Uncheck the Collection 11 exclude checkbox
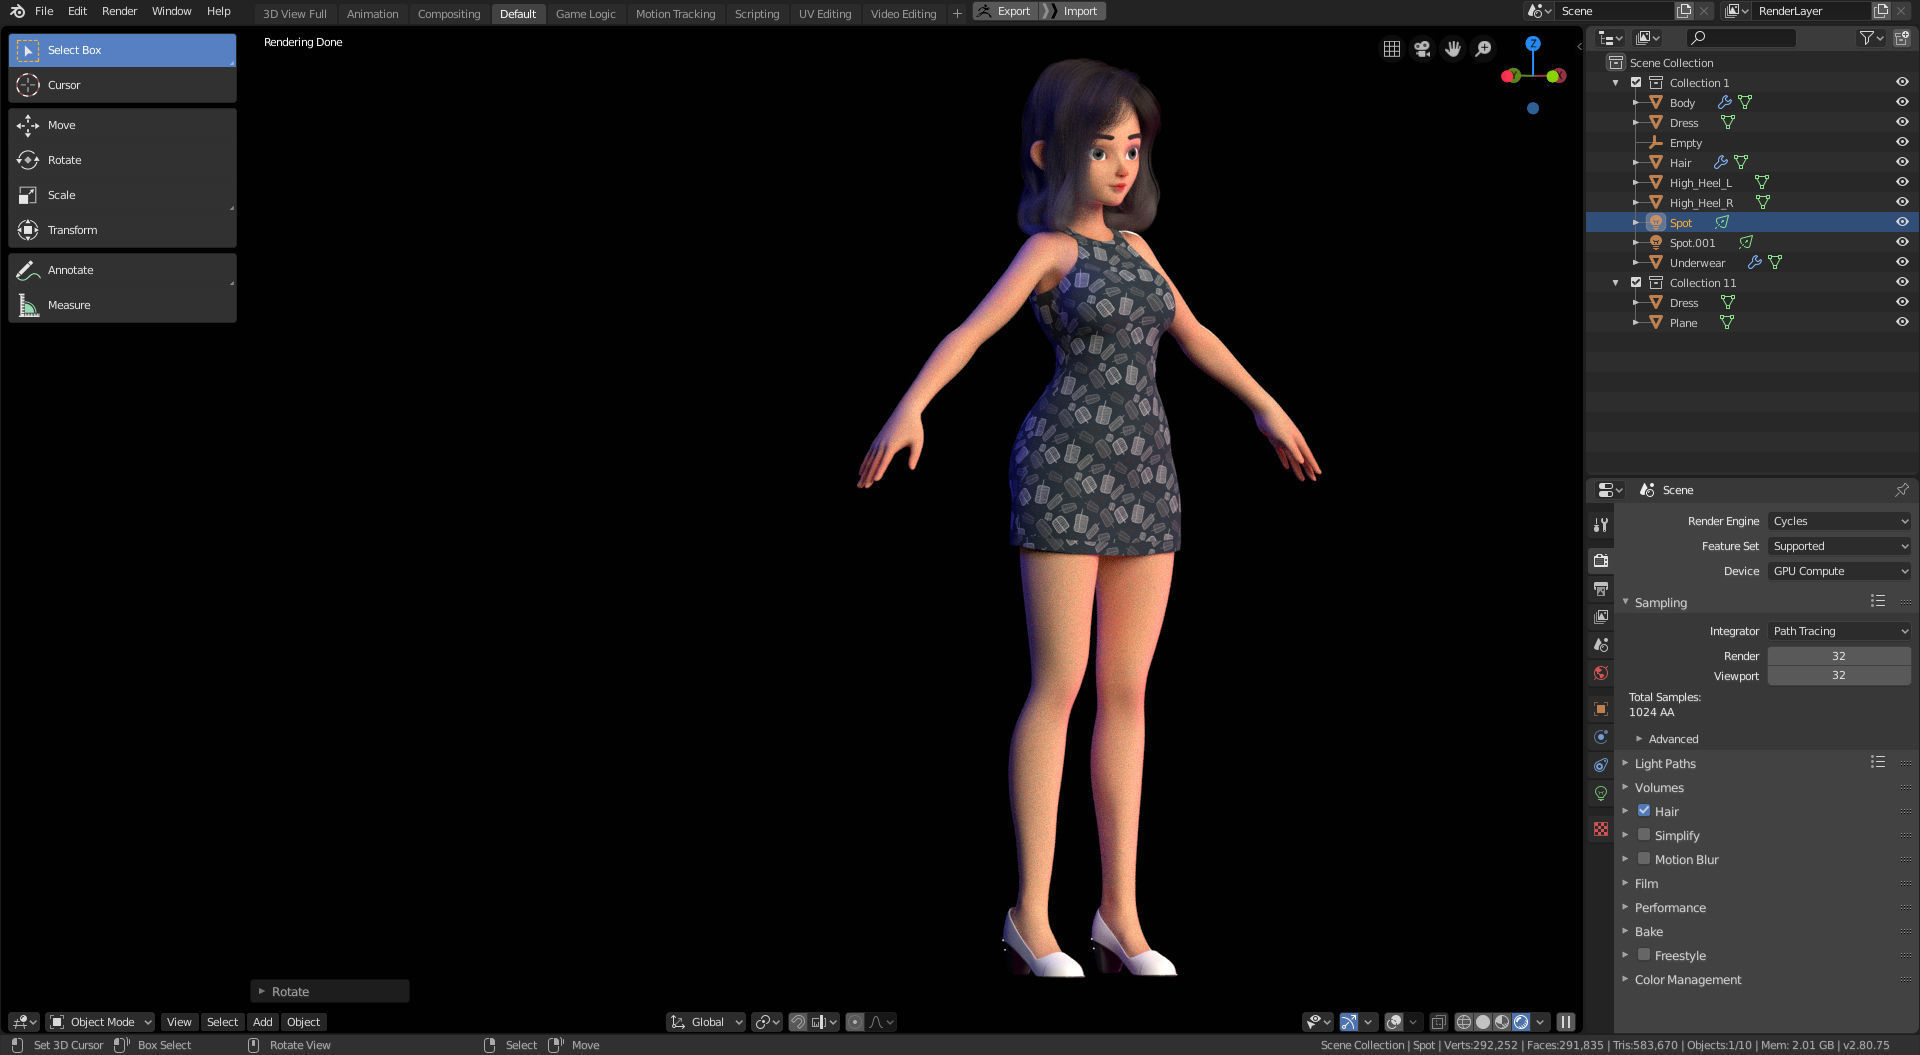1920x1055 pixels. (x=1636, y=283)
